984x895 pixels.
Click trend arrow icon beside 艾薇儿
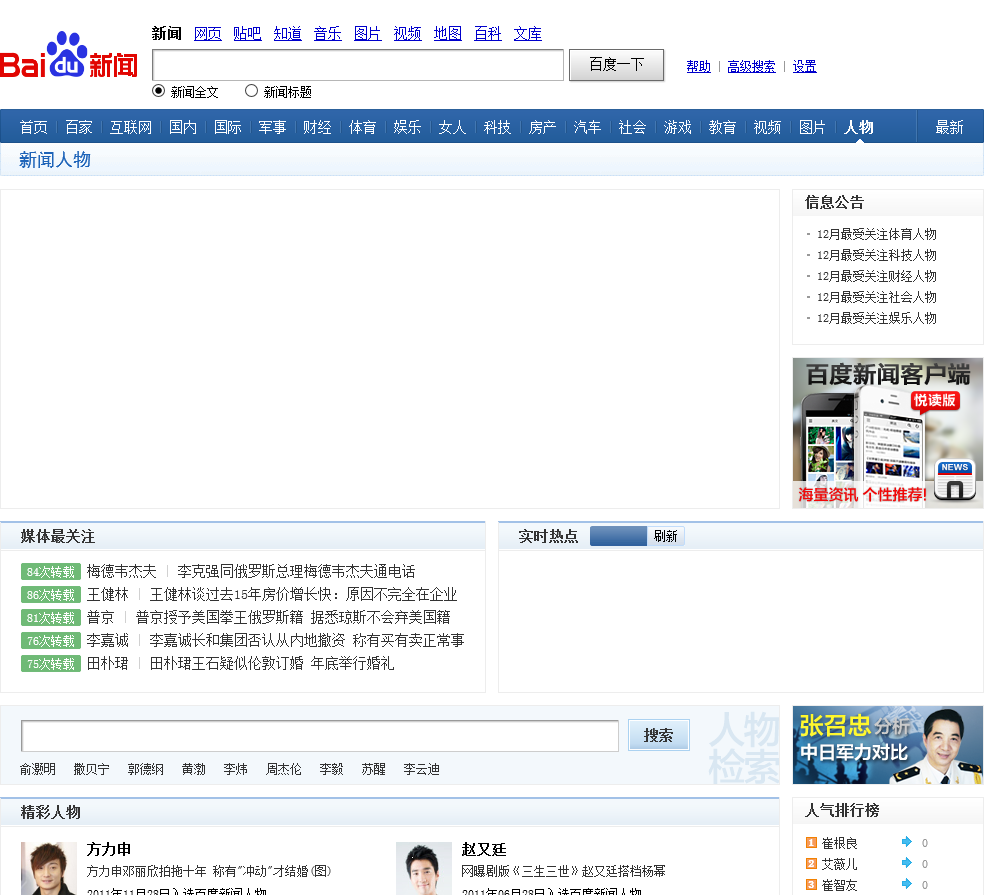pos(907,863)
